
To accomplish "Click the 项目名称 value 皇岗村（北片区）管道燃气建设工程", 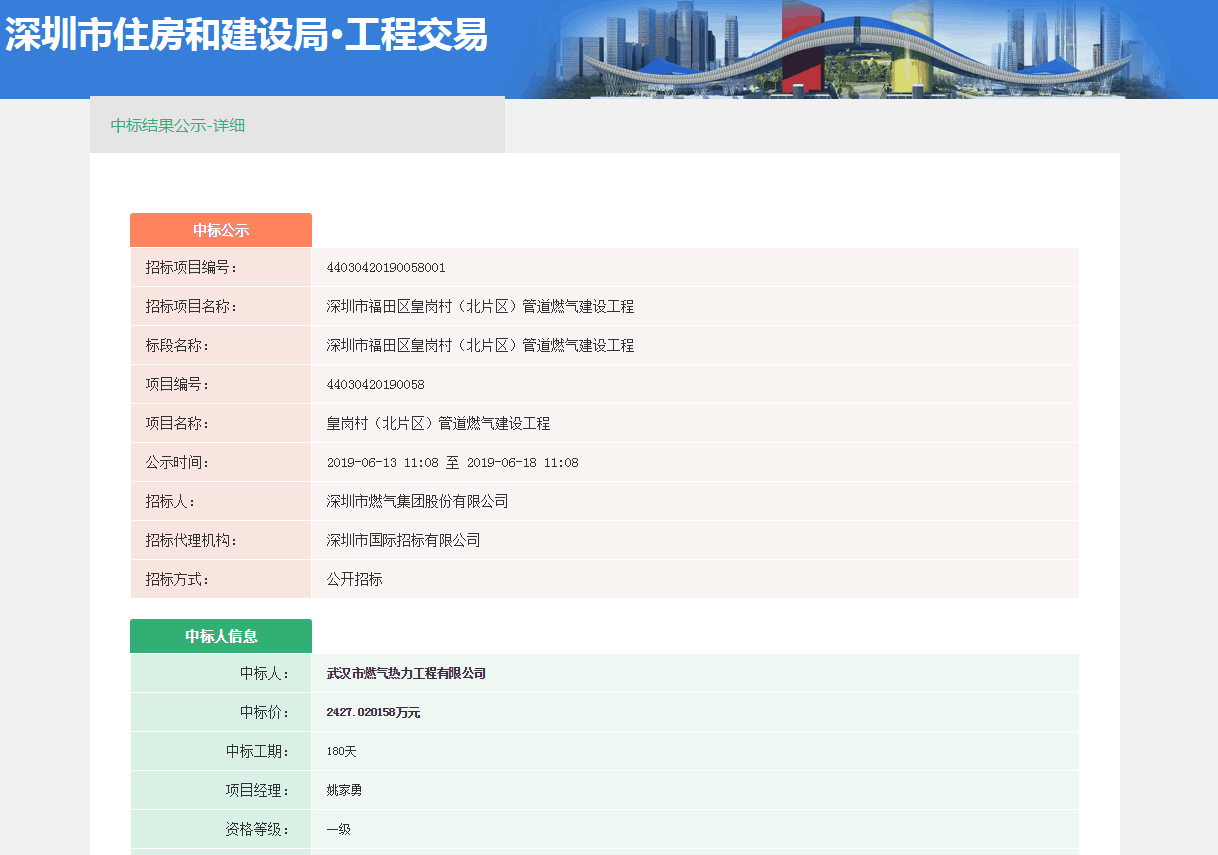I will (438, 424).
